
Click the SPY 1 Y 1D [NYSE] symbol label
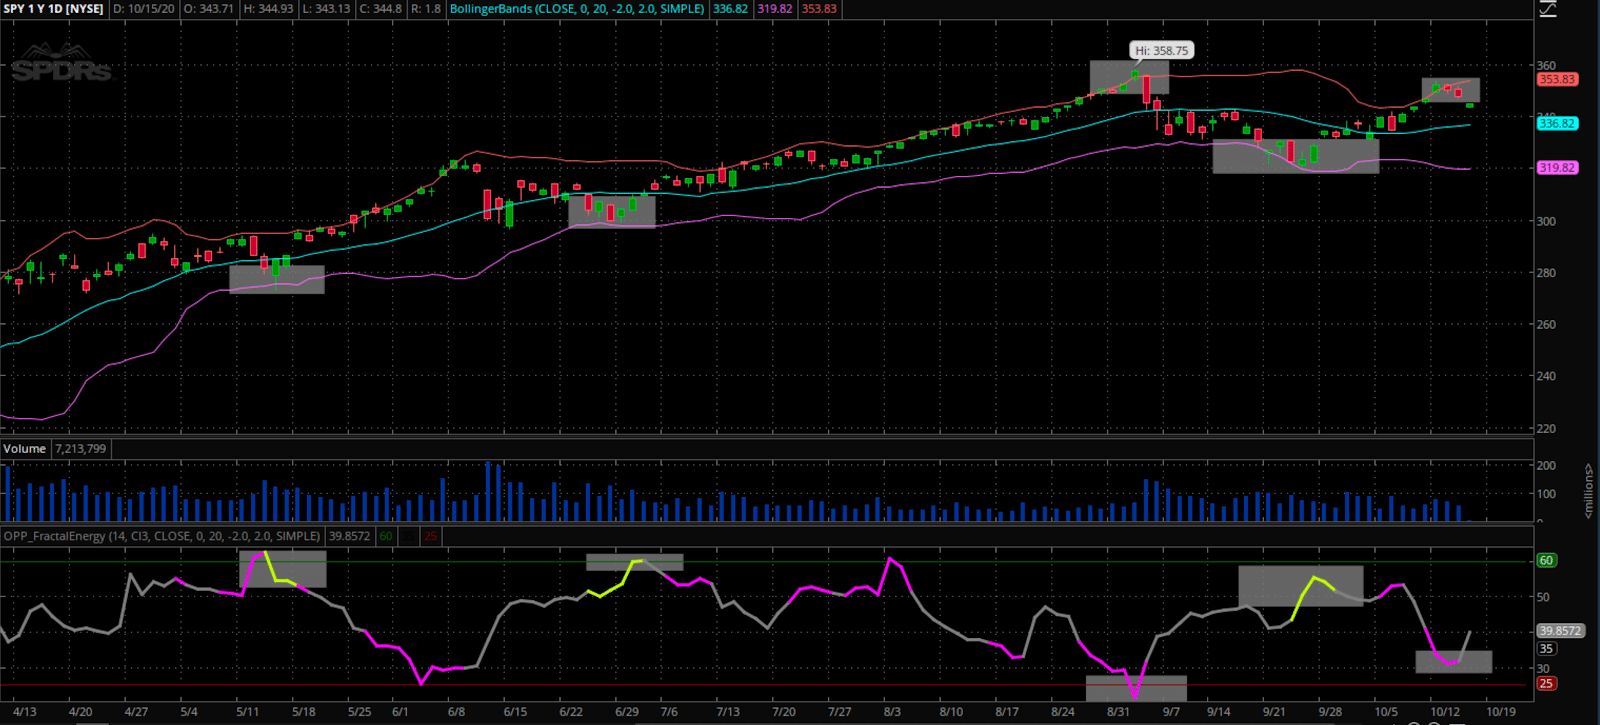[x=54, y=8]
